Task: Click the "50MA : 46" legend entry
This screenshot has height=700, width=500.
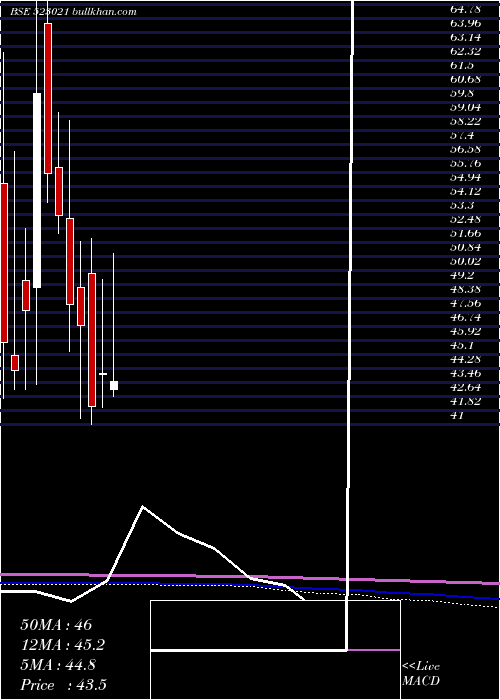Action: coord(56,625)
